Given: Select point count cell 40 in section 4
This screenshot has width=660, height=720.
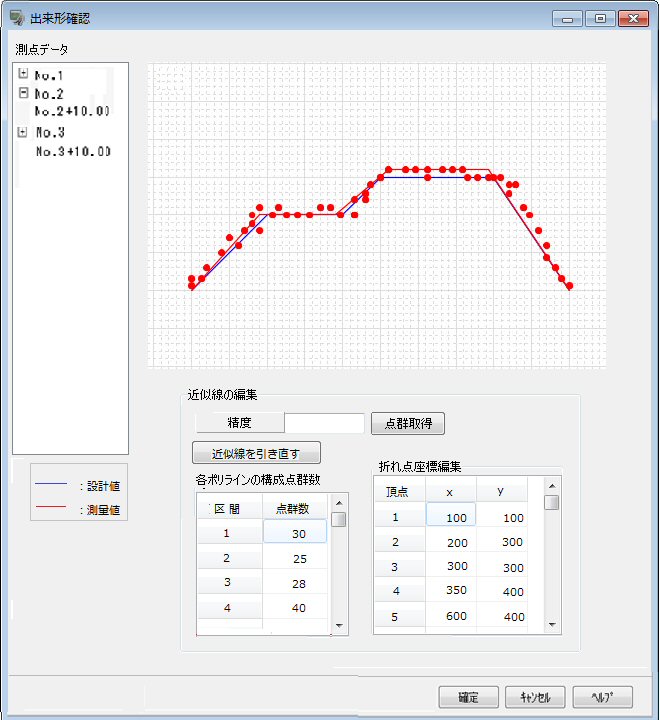Looking at the screenshot, I should (x=295, y=608).
